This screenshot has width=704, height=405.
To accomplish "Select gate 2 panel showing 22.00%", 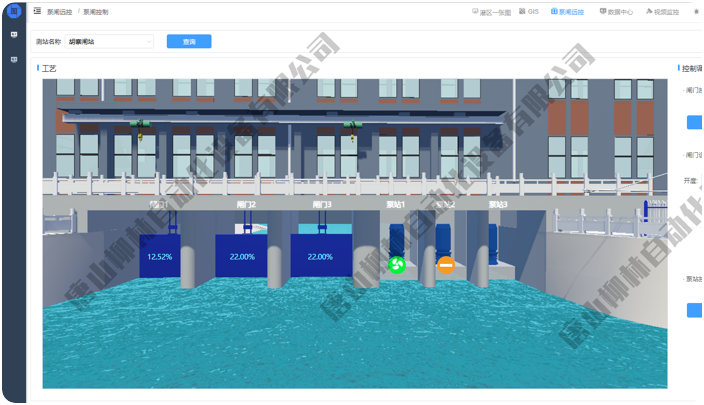I will click(242, 256).
